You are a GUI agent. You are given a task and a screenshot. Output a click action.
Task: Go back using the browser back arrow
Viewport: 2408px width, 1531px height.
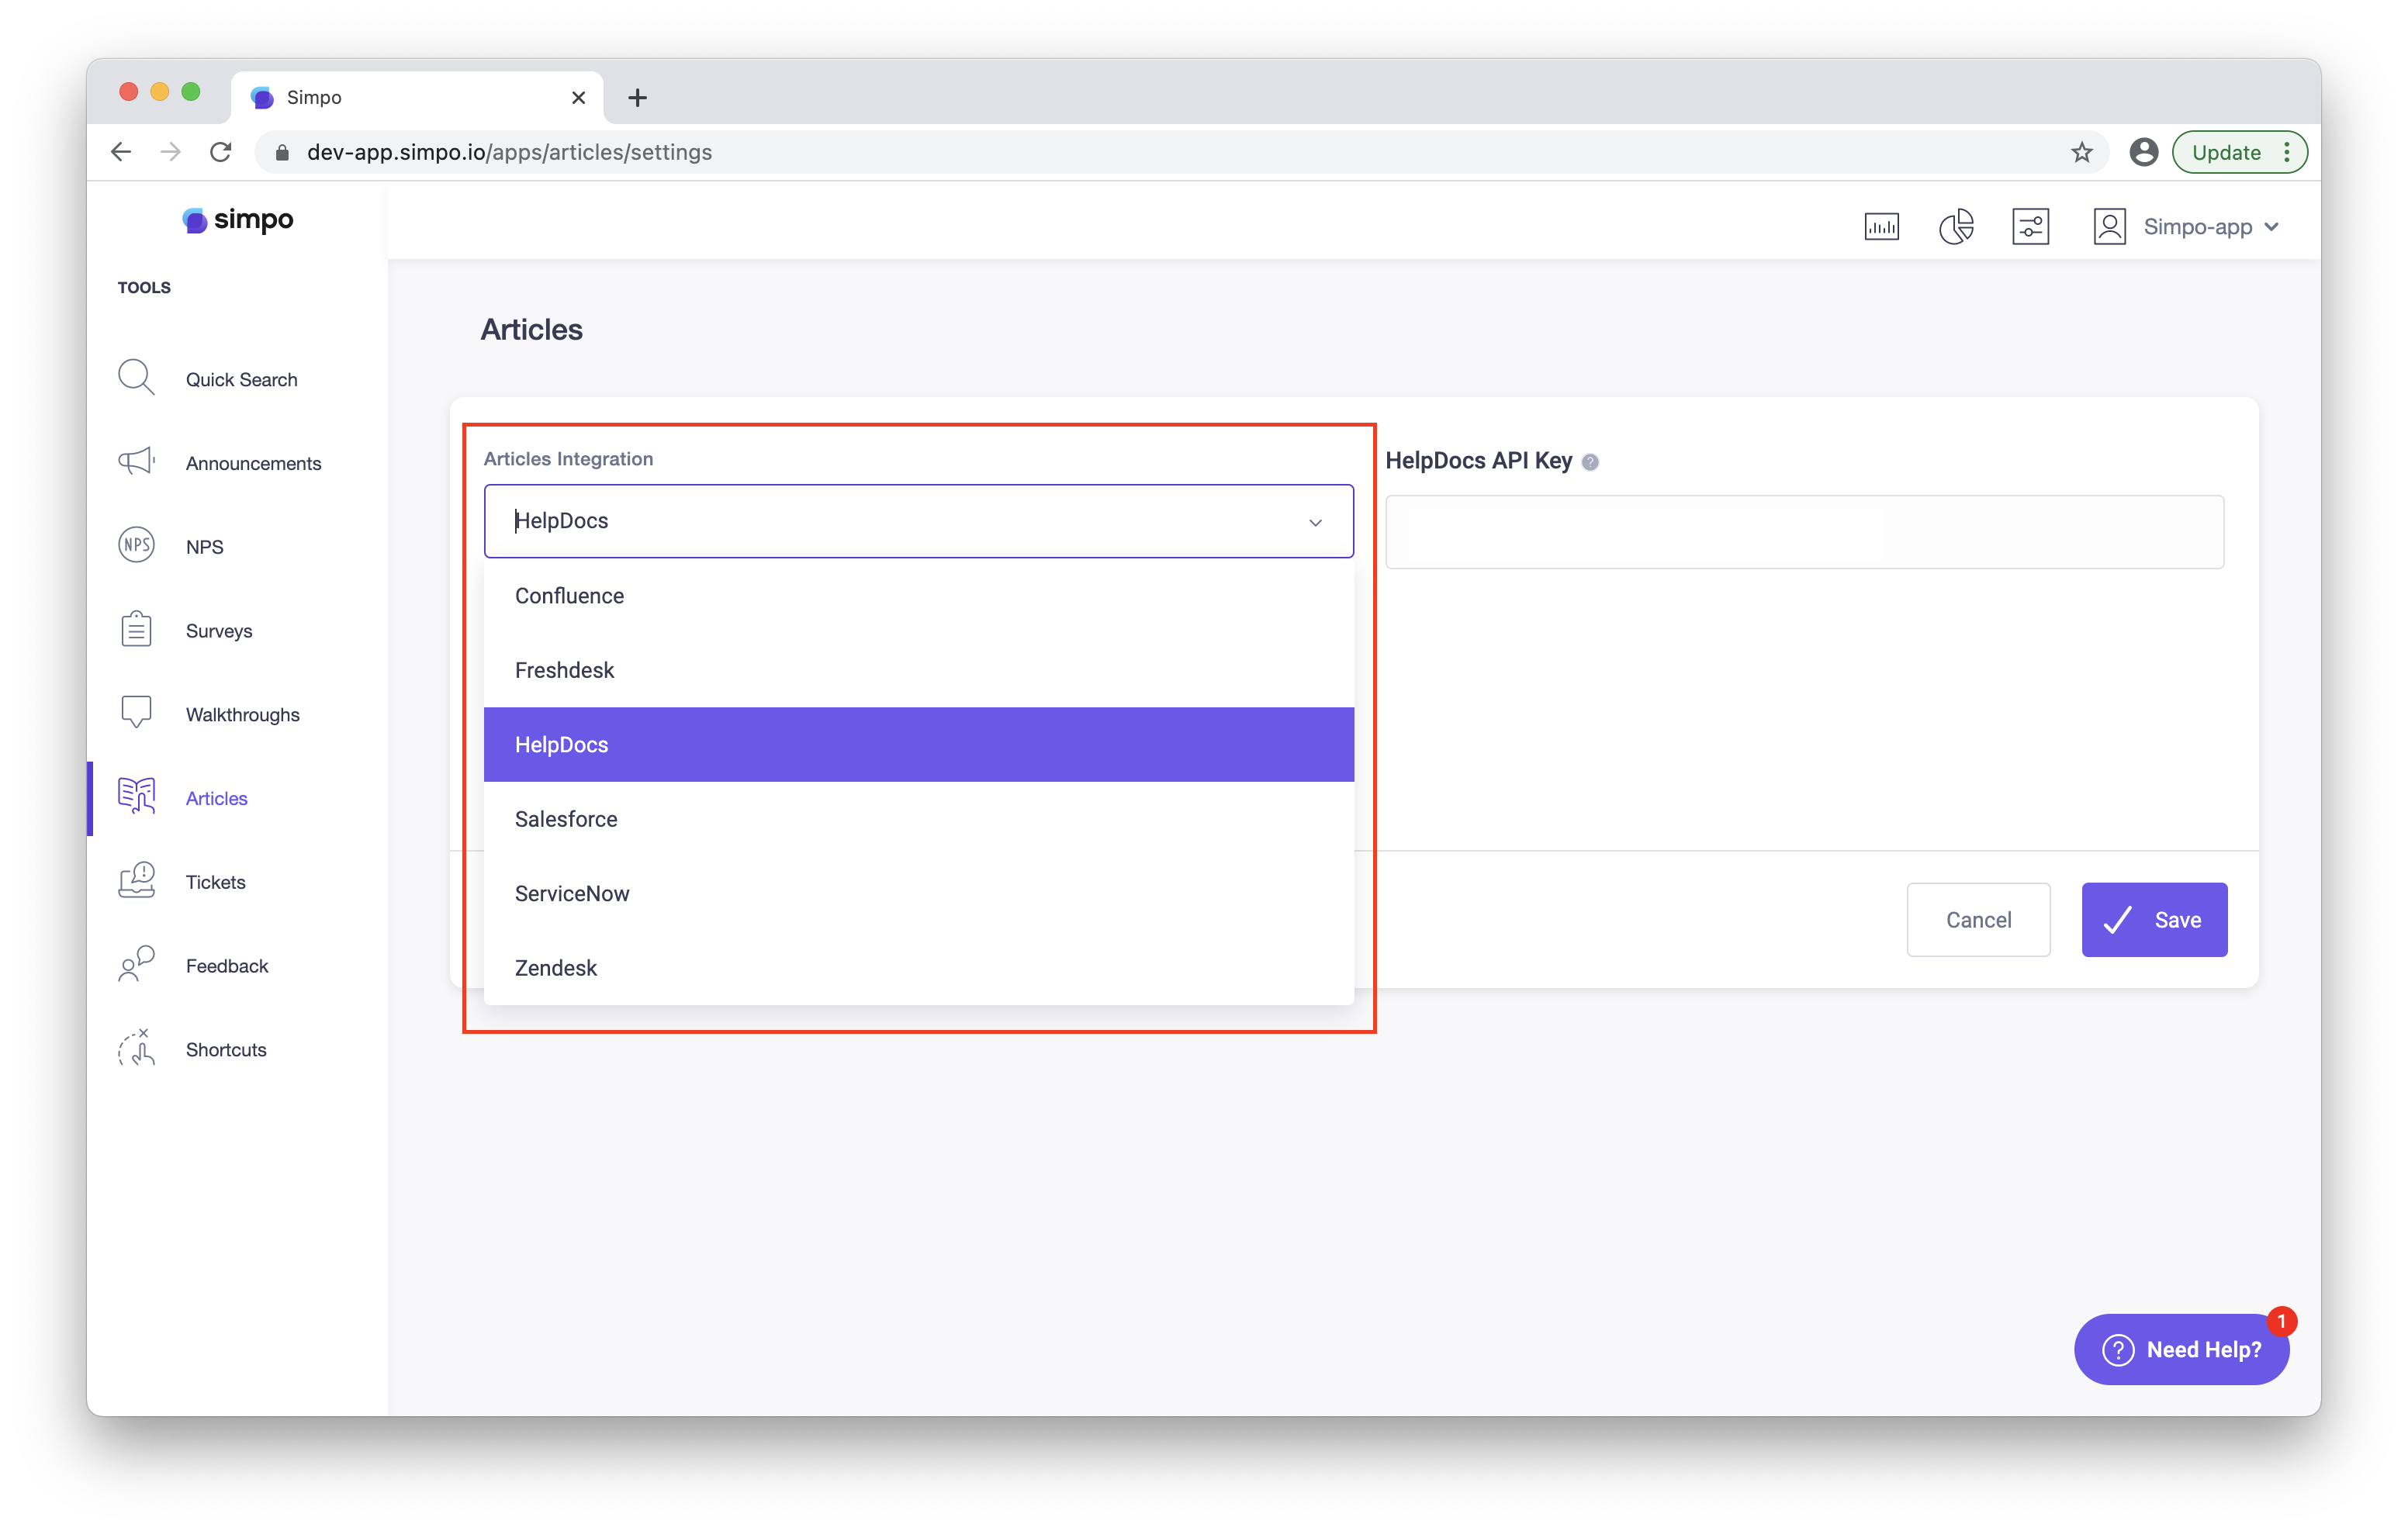pos(121,152)
